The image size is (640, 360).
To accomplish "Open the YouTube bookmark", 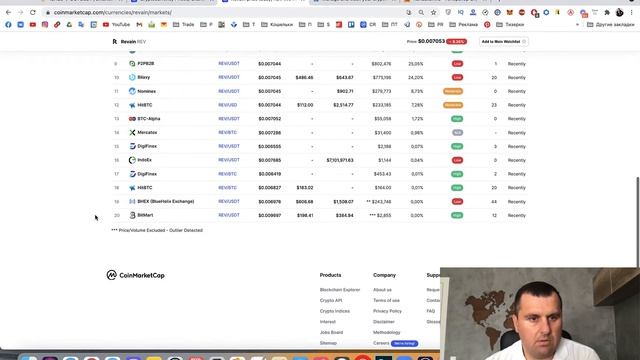I will click(x=117, y=24).
